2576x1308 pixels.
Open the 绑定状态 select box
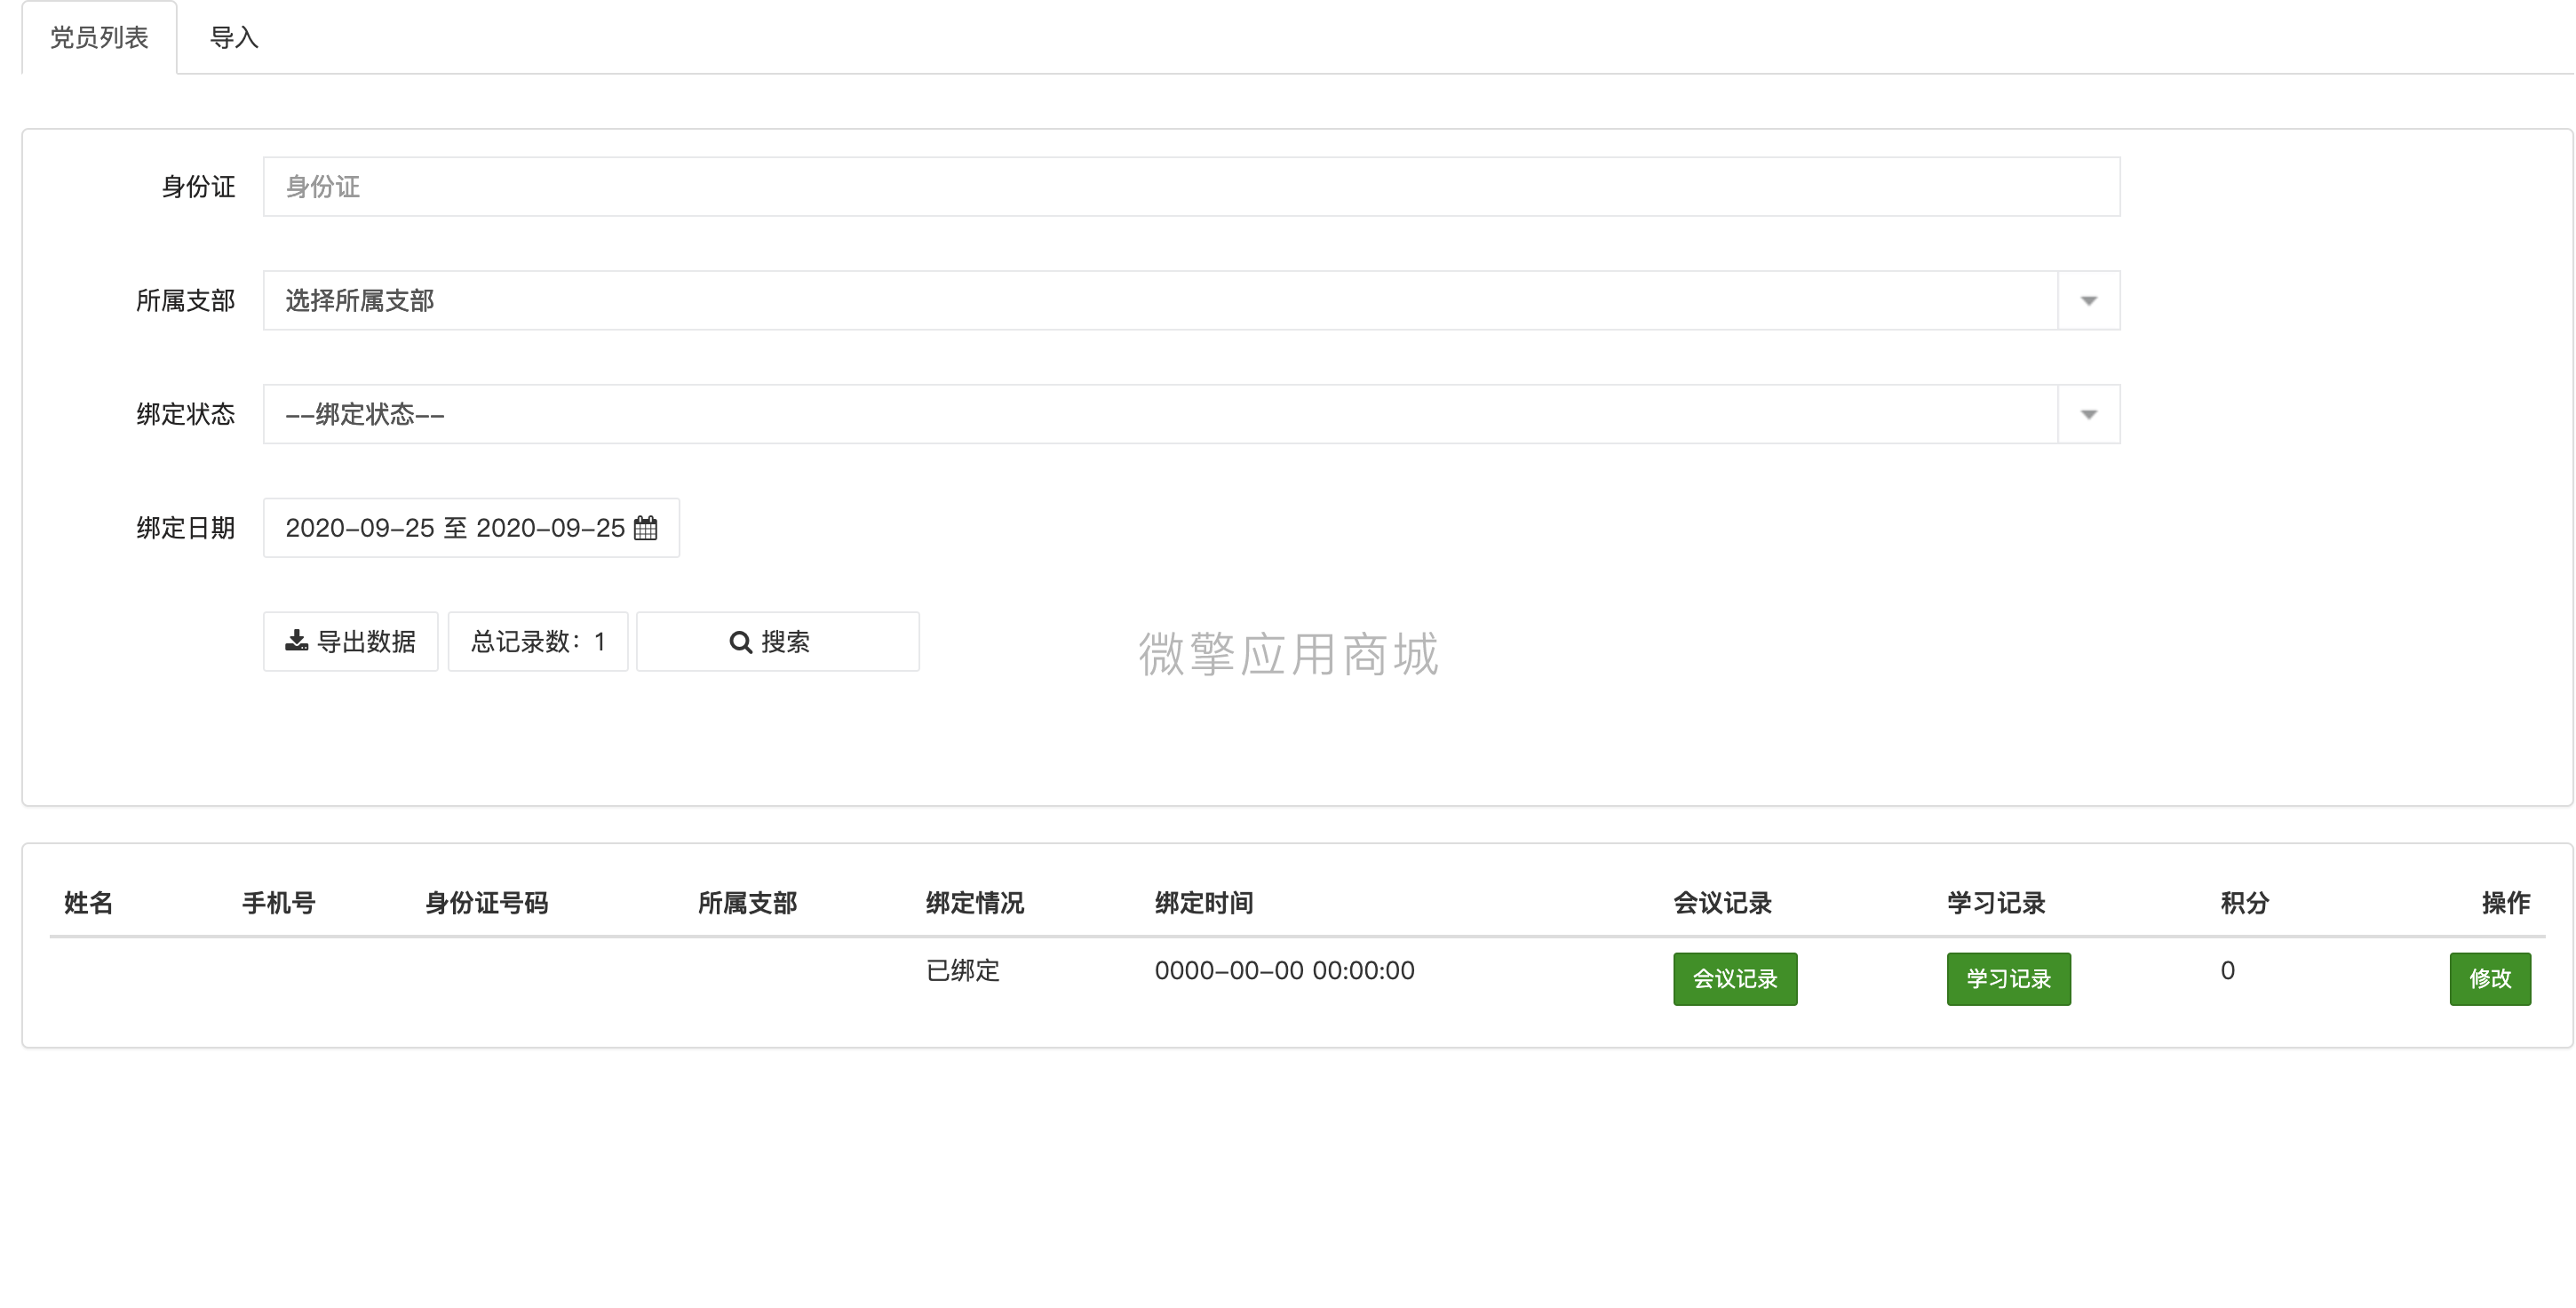tap(1191, 415)
